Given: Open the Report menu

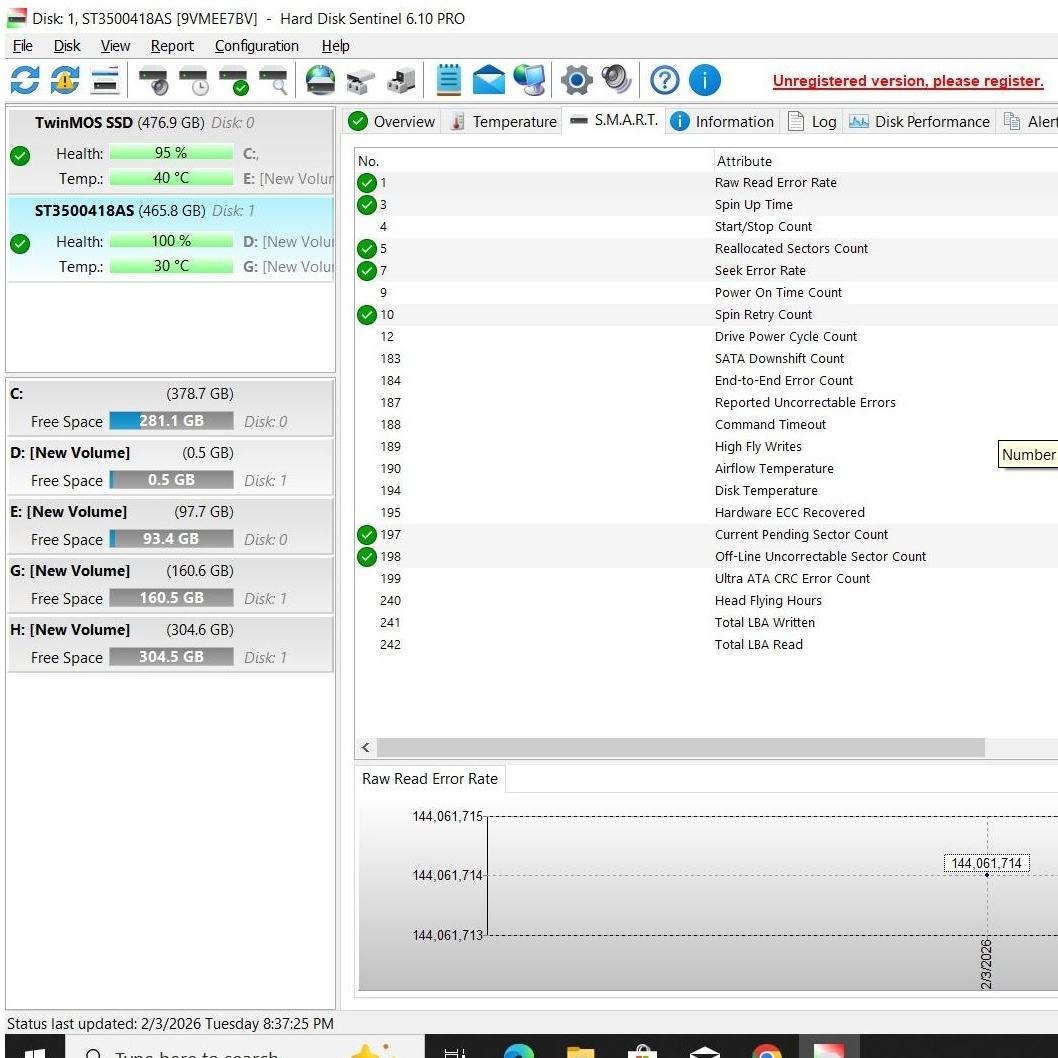Looking at the screenshot, I should (x=172, y=46).
